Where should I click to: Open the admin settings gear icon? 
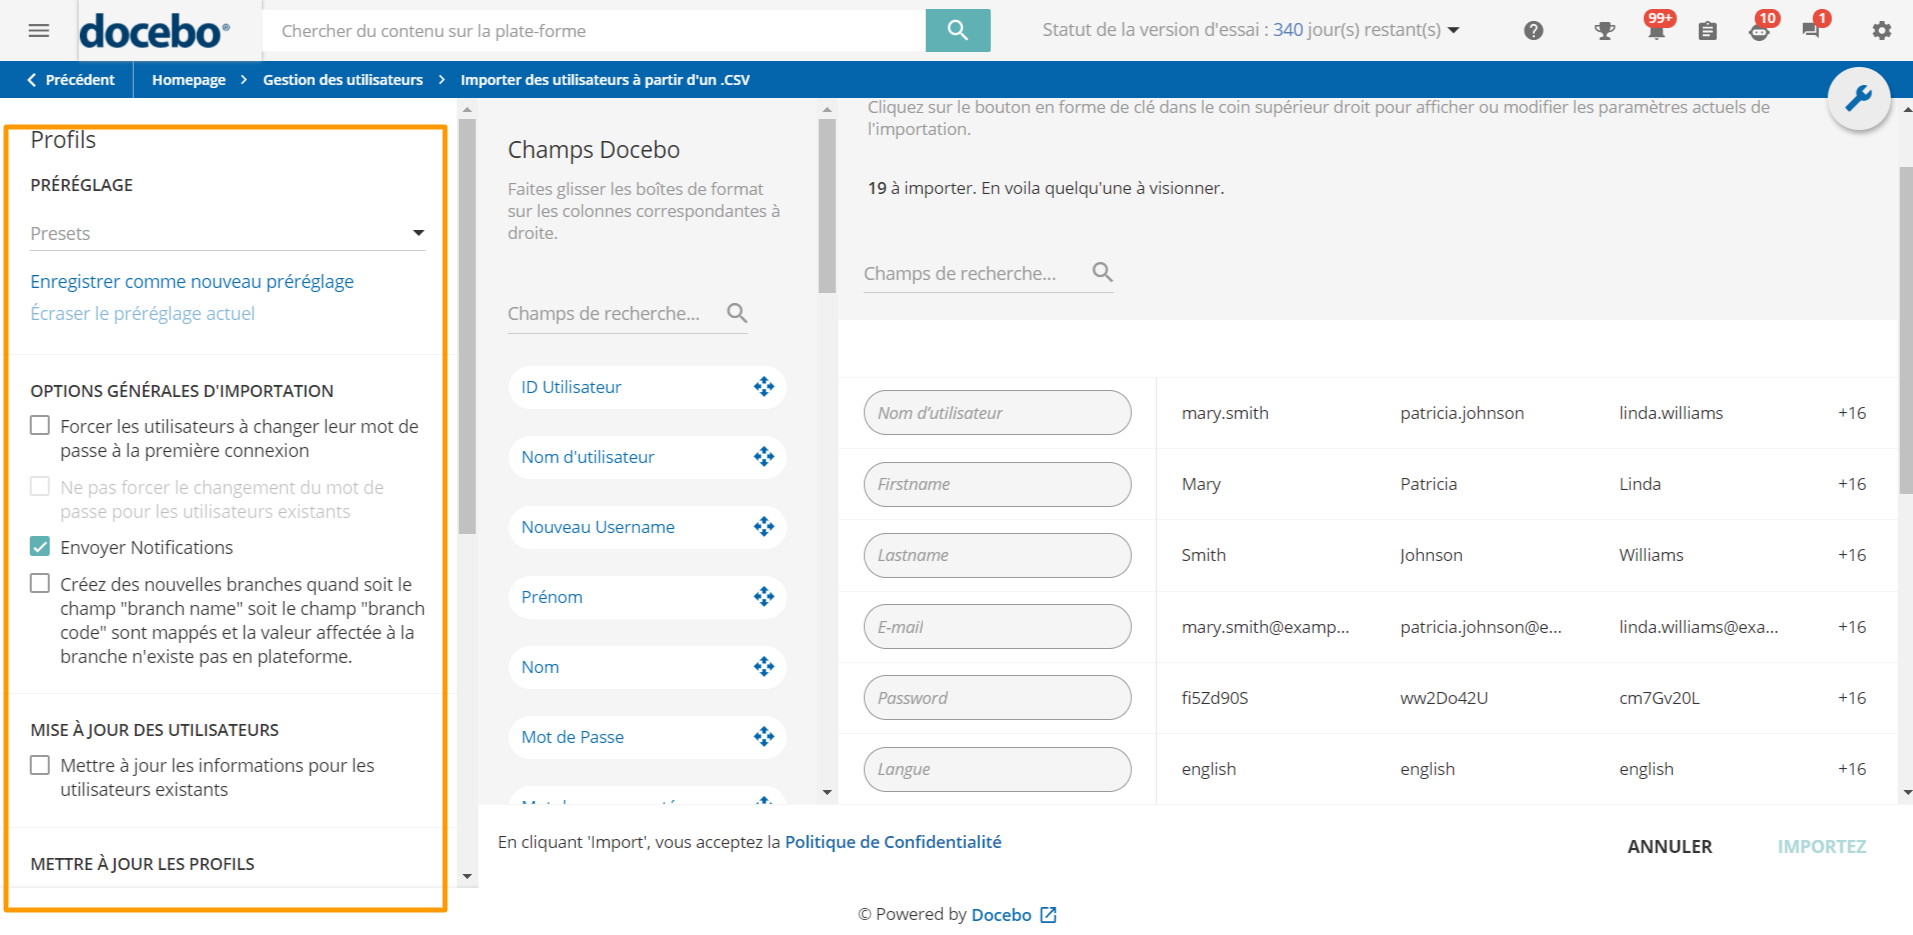(x=1881, y=31)
